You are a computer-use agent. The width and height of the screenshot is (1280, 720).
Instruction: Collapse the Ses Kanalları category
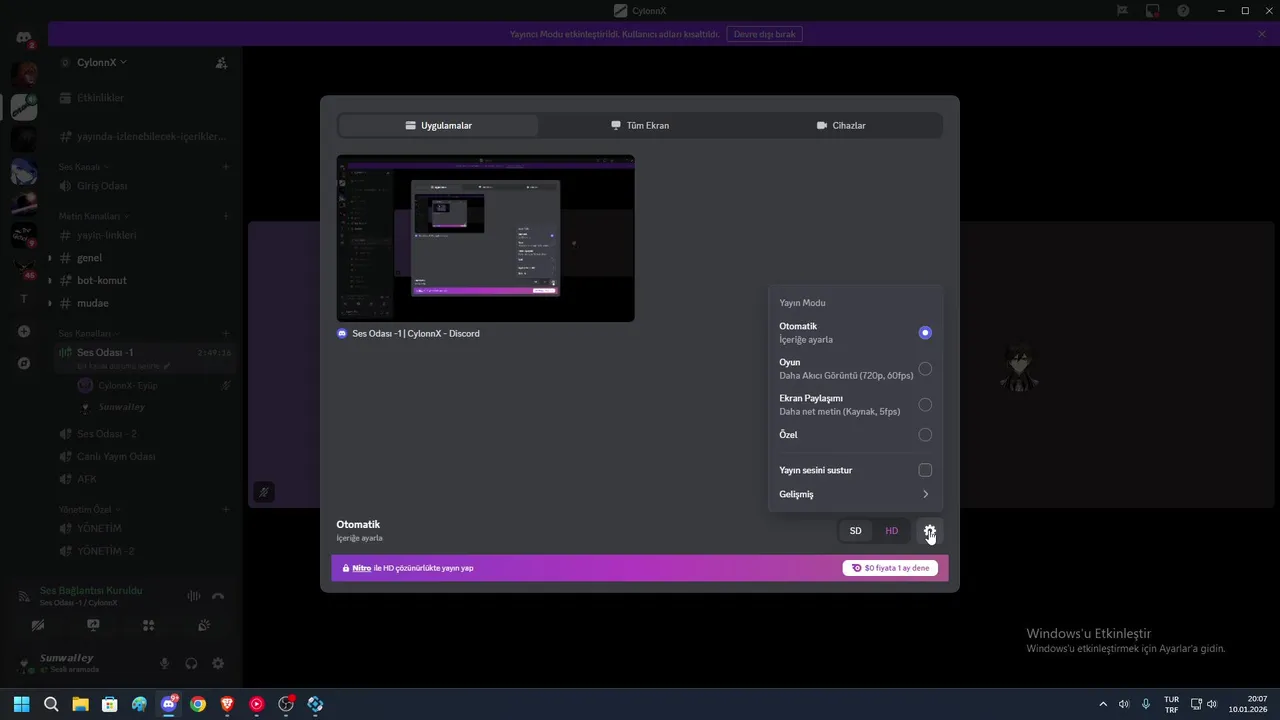pyautogui.click(x=88, y=333)
